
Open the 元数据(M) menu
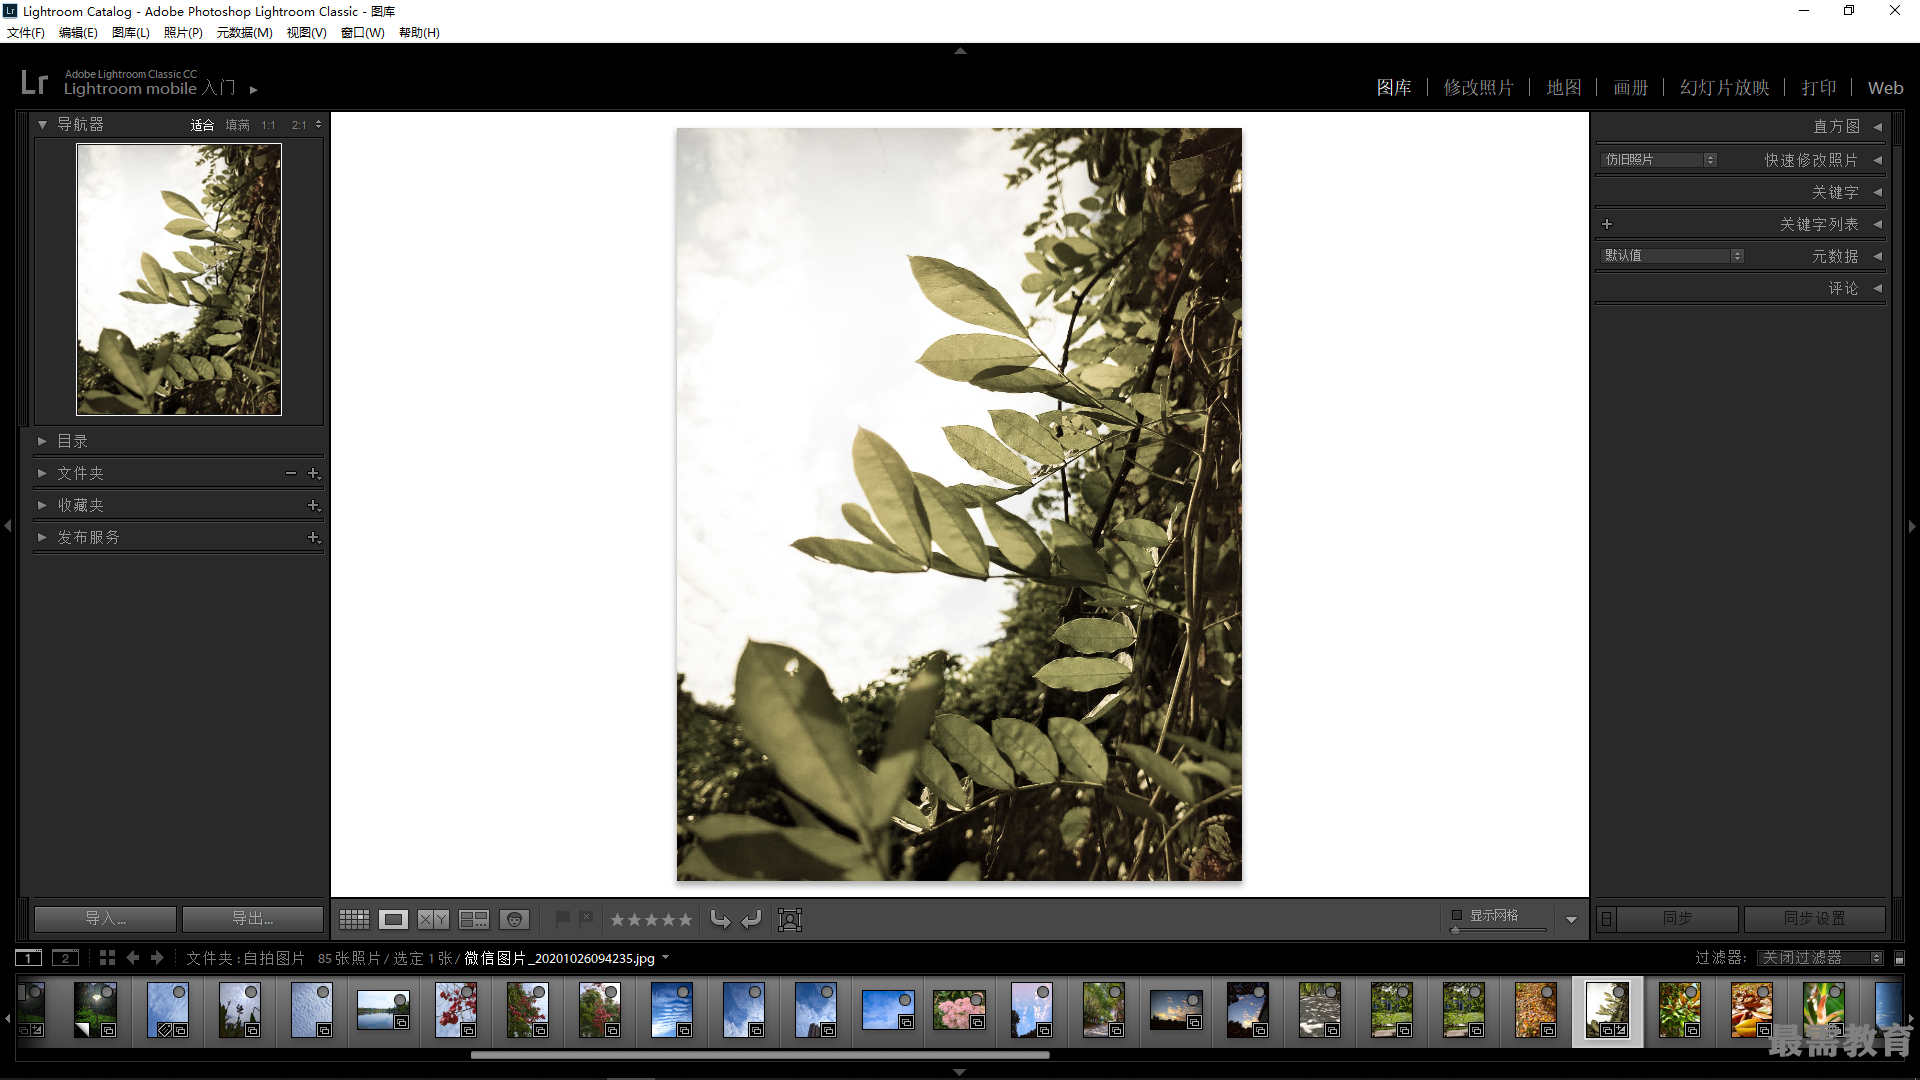tap(244, 33)
